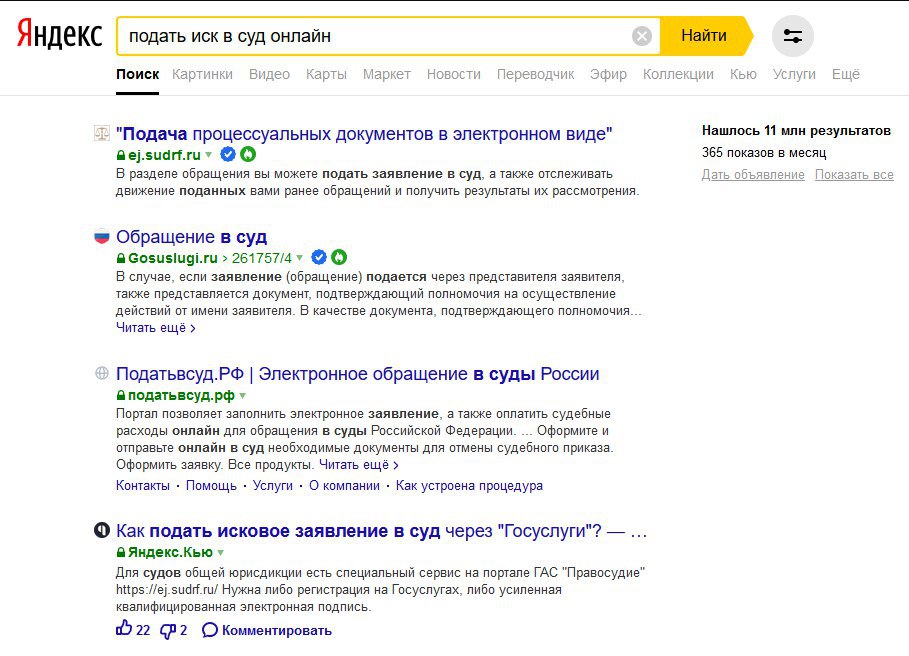Screen dimensions: 909x656
Task: Switch to the Маркет tab
Action: coord(387,74)
